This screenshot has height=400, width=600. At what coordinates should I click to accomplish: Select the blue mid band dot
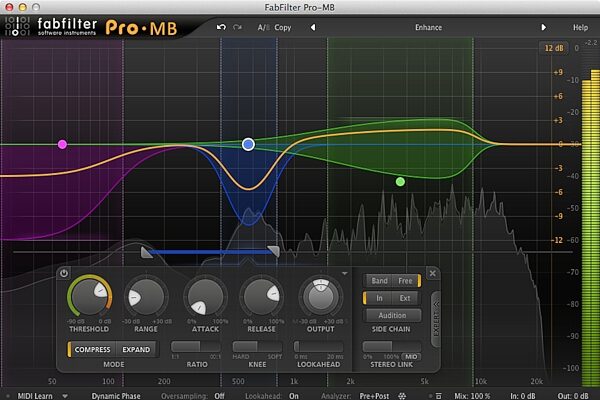248,144
